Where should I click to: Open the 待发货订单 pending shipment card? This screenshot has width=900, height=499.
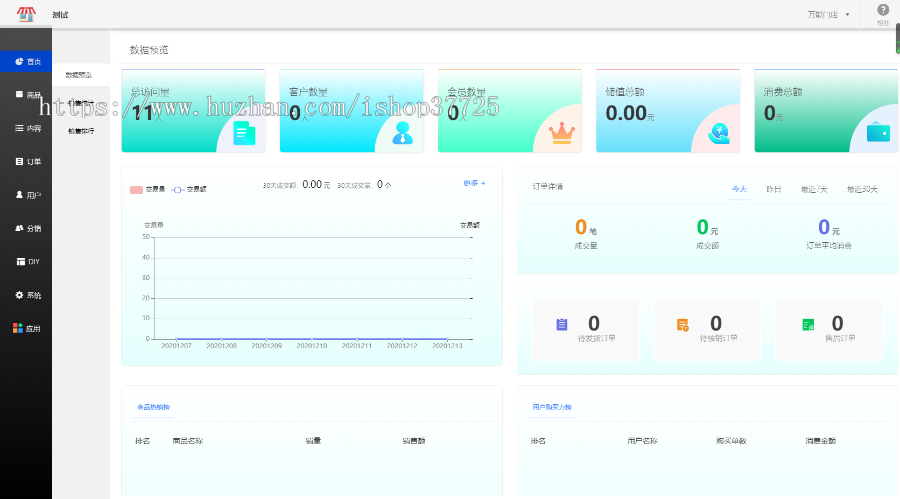point(586,329)
